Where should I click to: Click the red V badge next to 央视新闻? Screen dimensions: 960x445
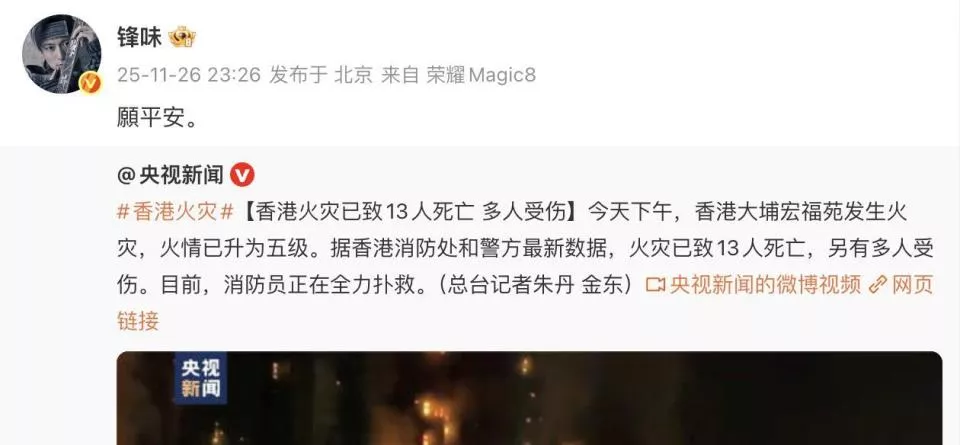(x=242, y=176)
